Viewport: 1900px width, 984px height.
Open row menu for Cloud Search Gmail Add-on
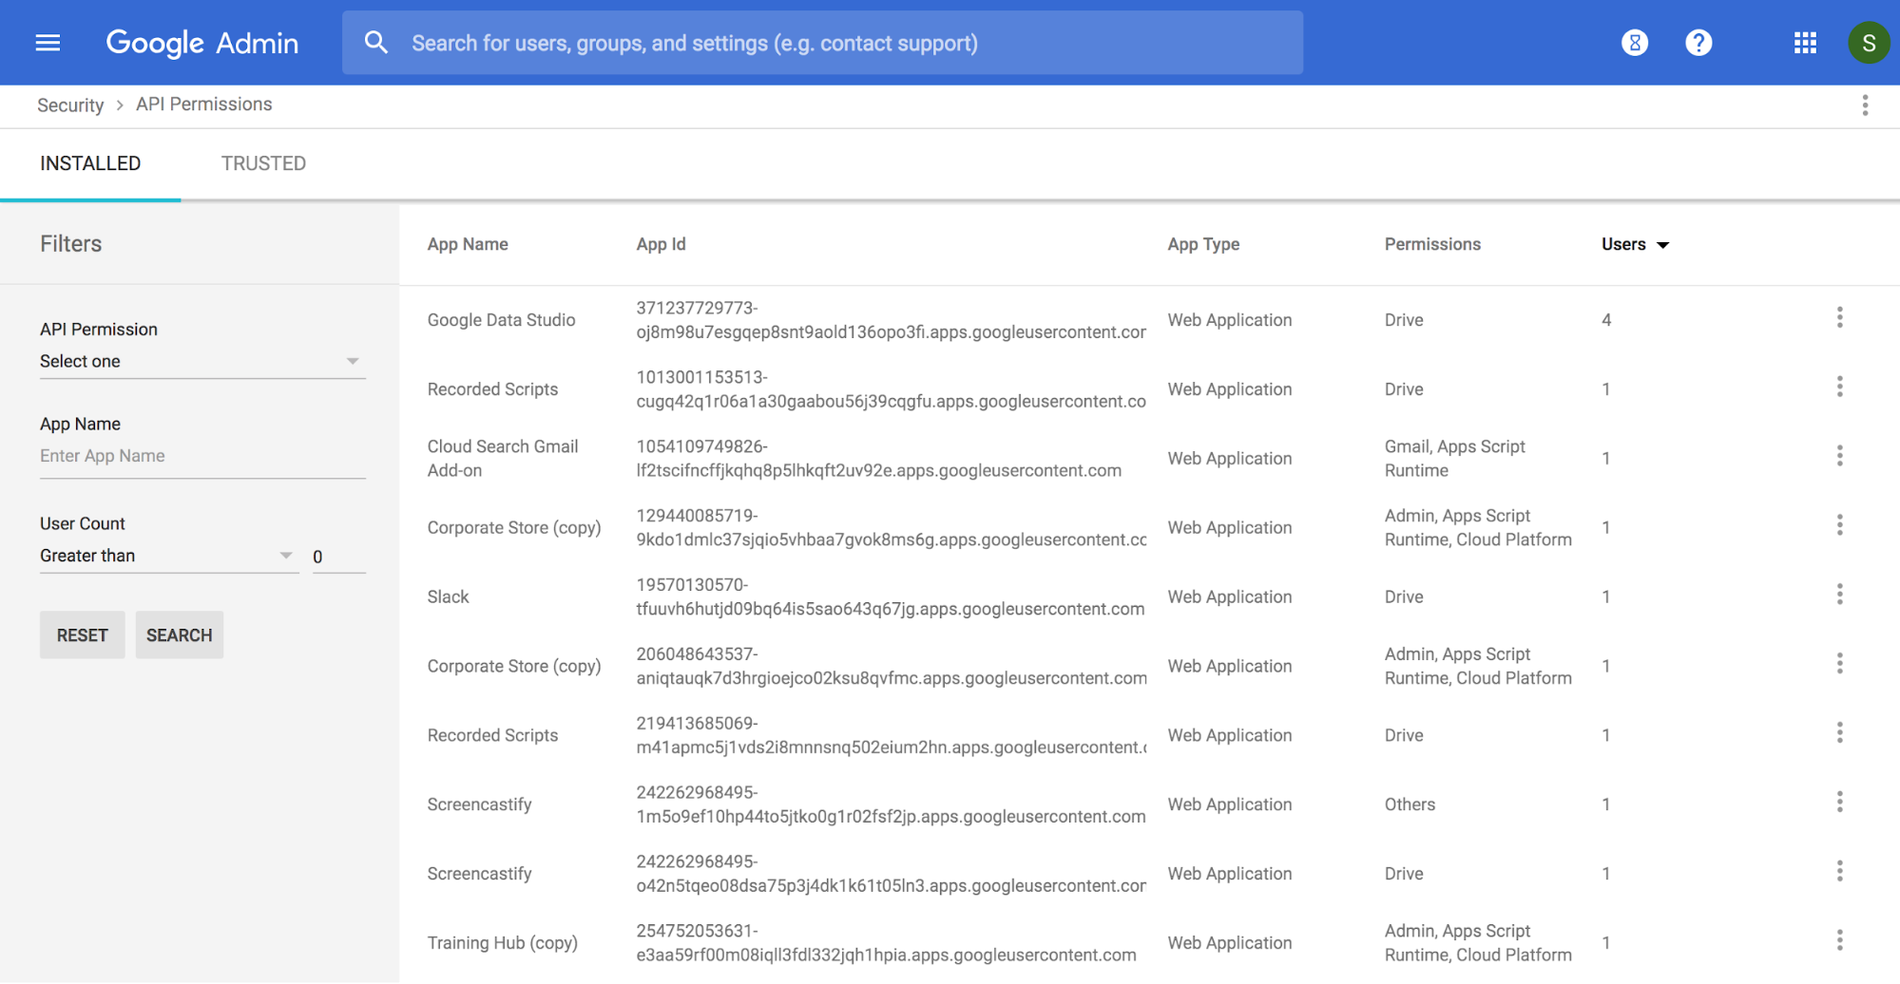pyautogui.click(x=1839, y=456)
